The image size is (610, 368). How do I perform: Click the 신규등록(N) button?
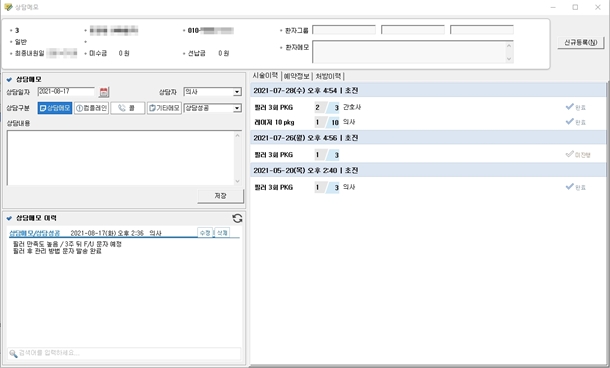pos(581,42)
